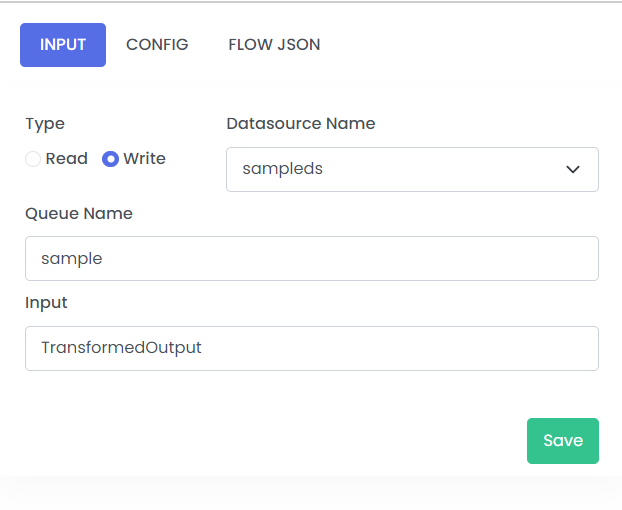The height and width of the screenshot is (510, 622).
Task: Switch to the CONFIG tab
Action: 157,45
